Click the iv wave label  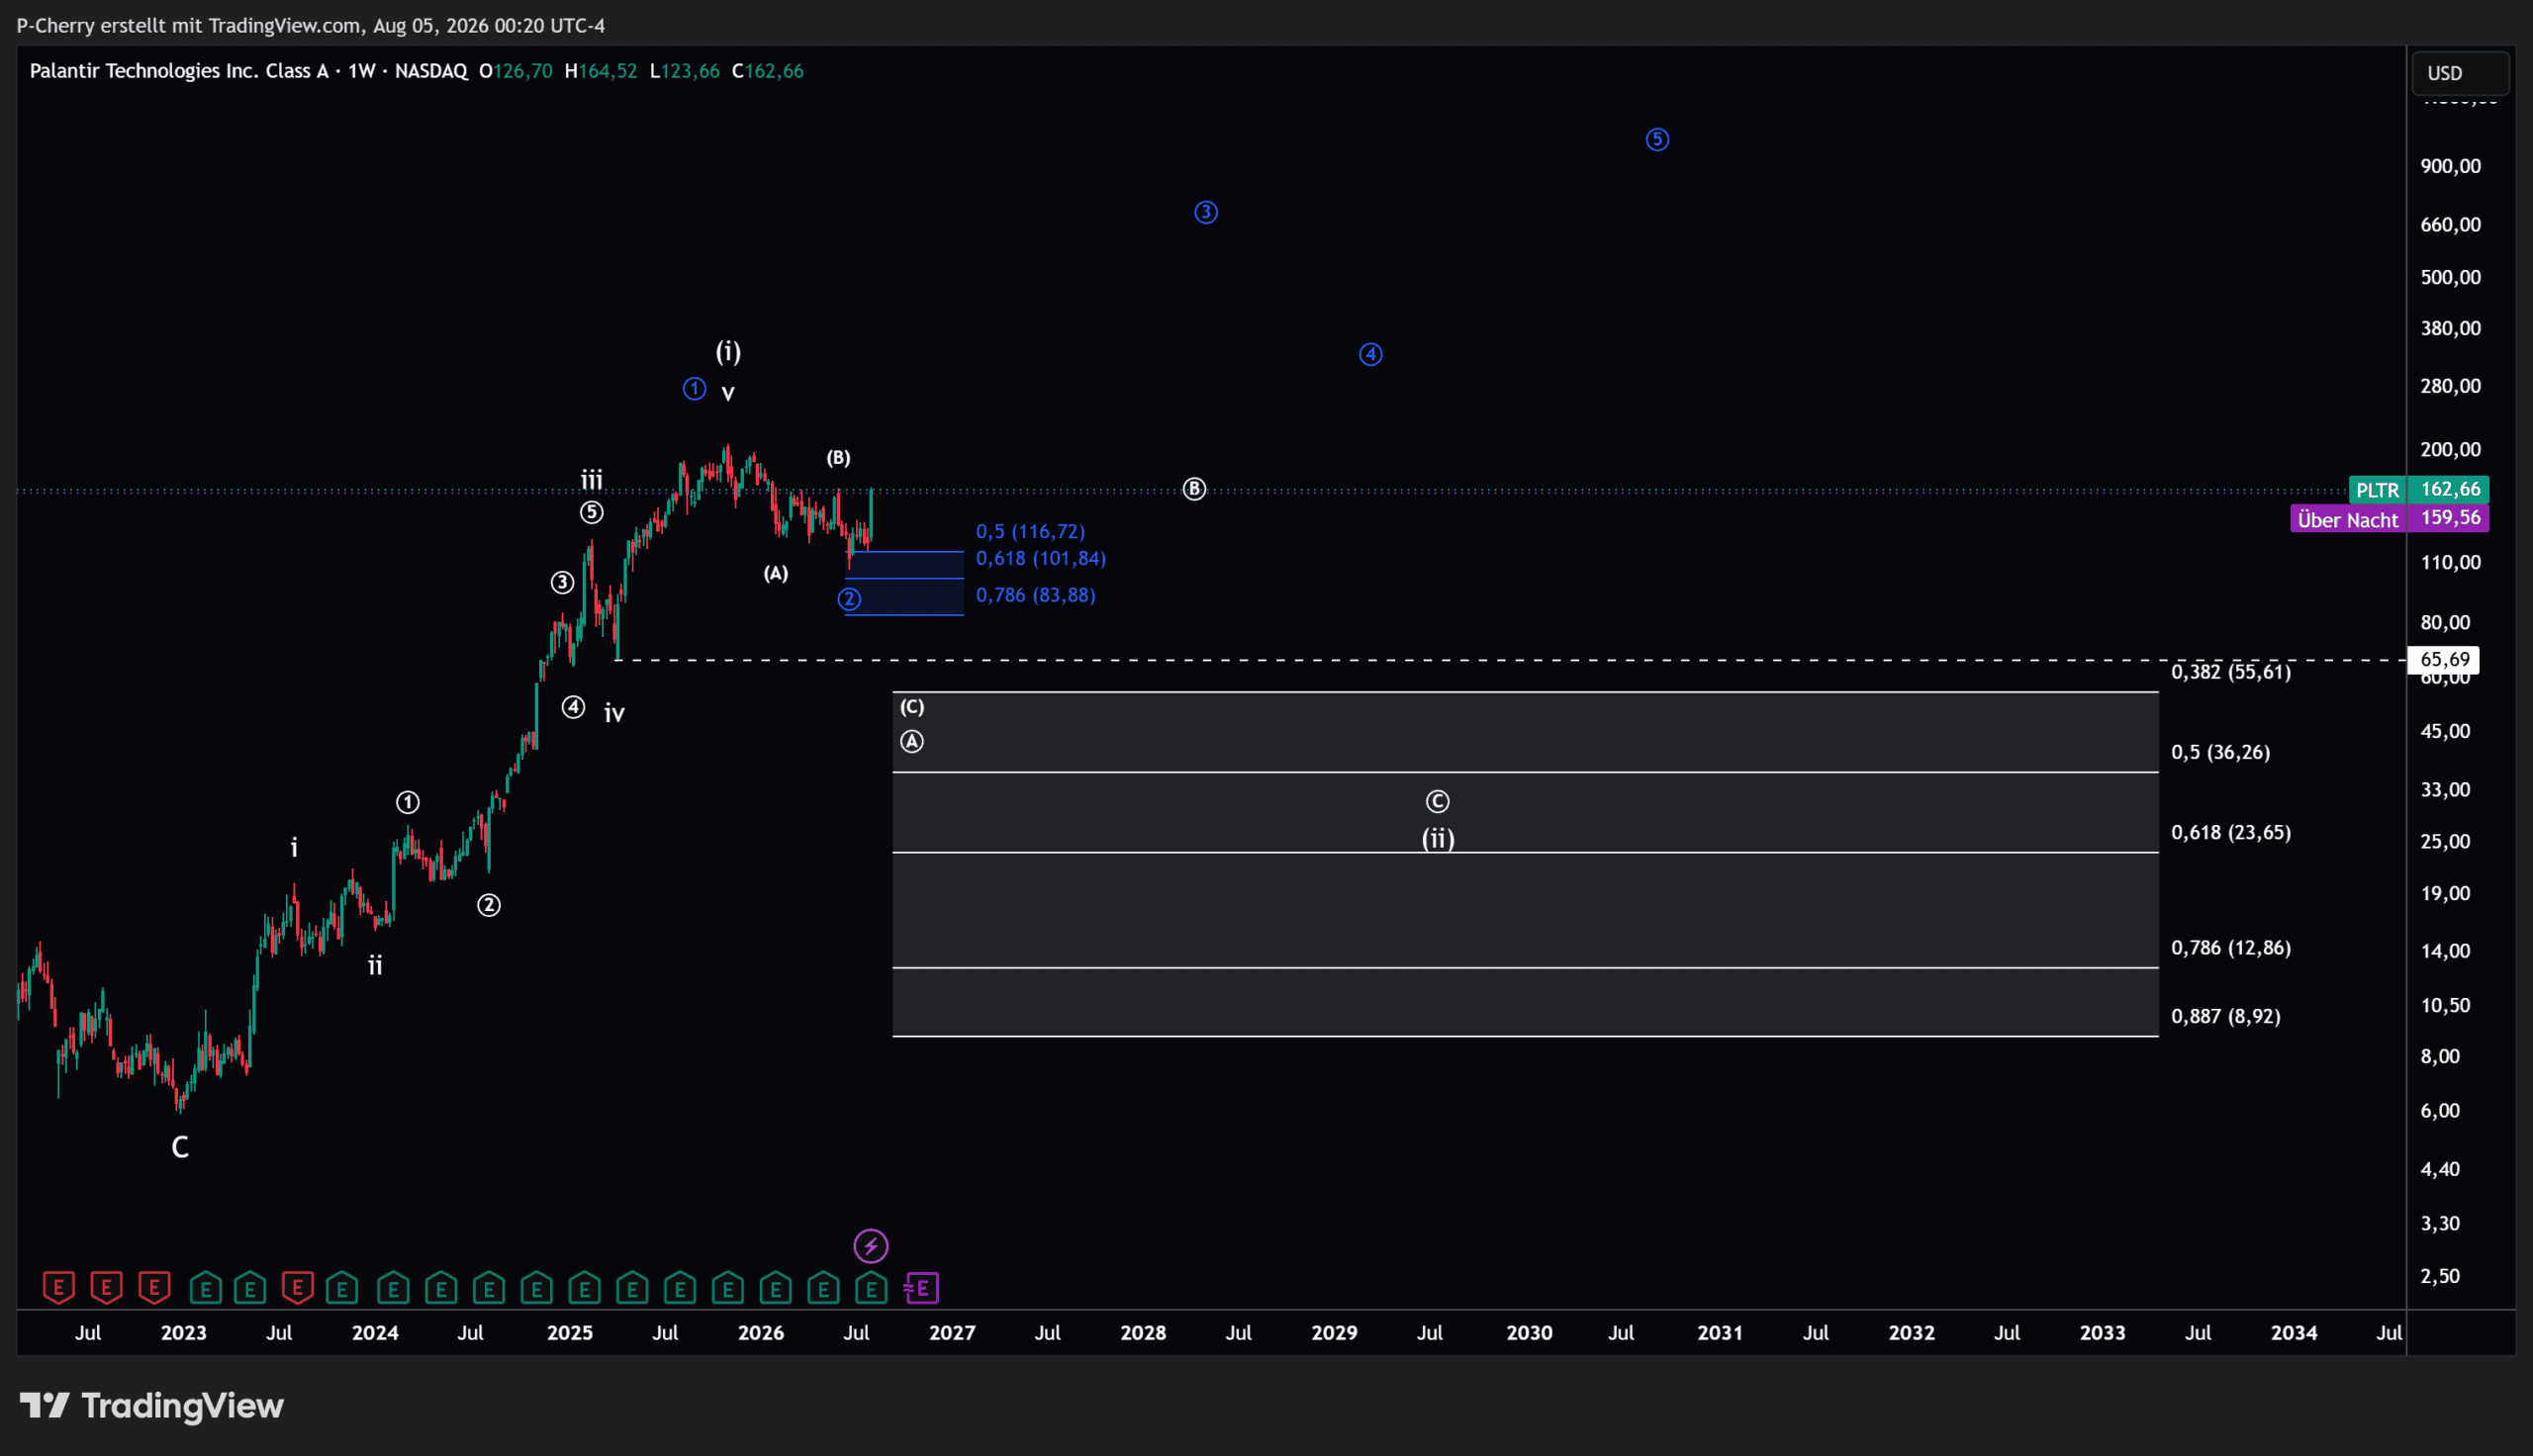pos(614,713)
